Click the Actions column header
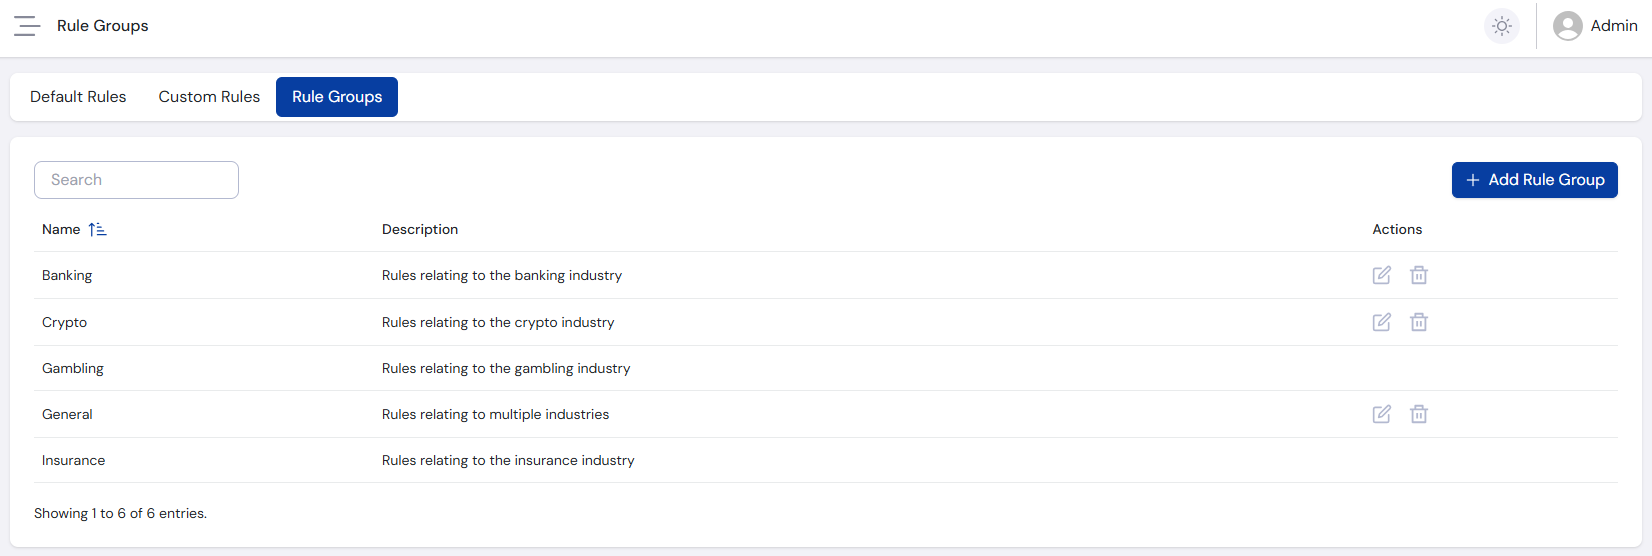1652x556 pixels. [1397, 229]
